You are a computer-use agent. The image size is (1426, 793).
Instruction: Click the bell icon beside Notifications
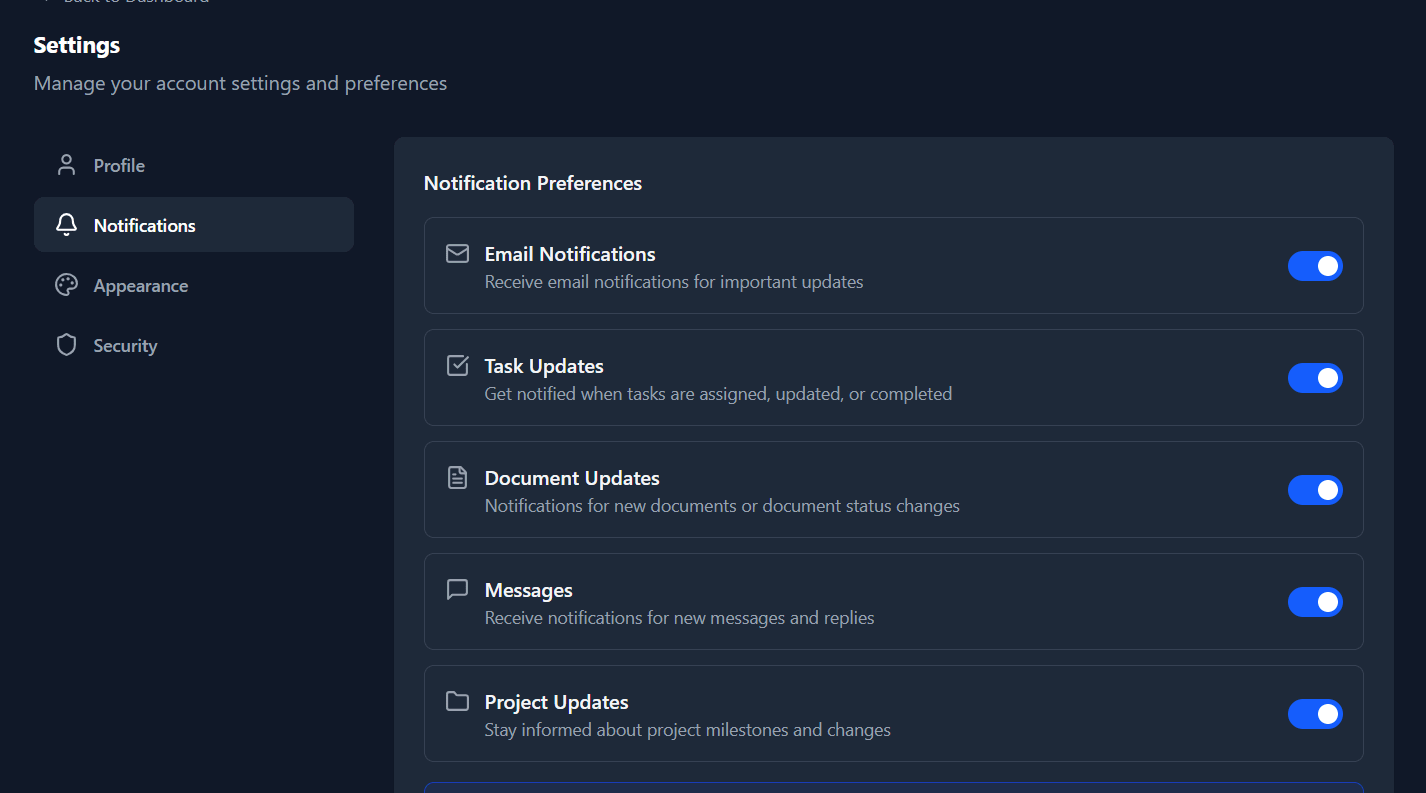pos(66,224)
